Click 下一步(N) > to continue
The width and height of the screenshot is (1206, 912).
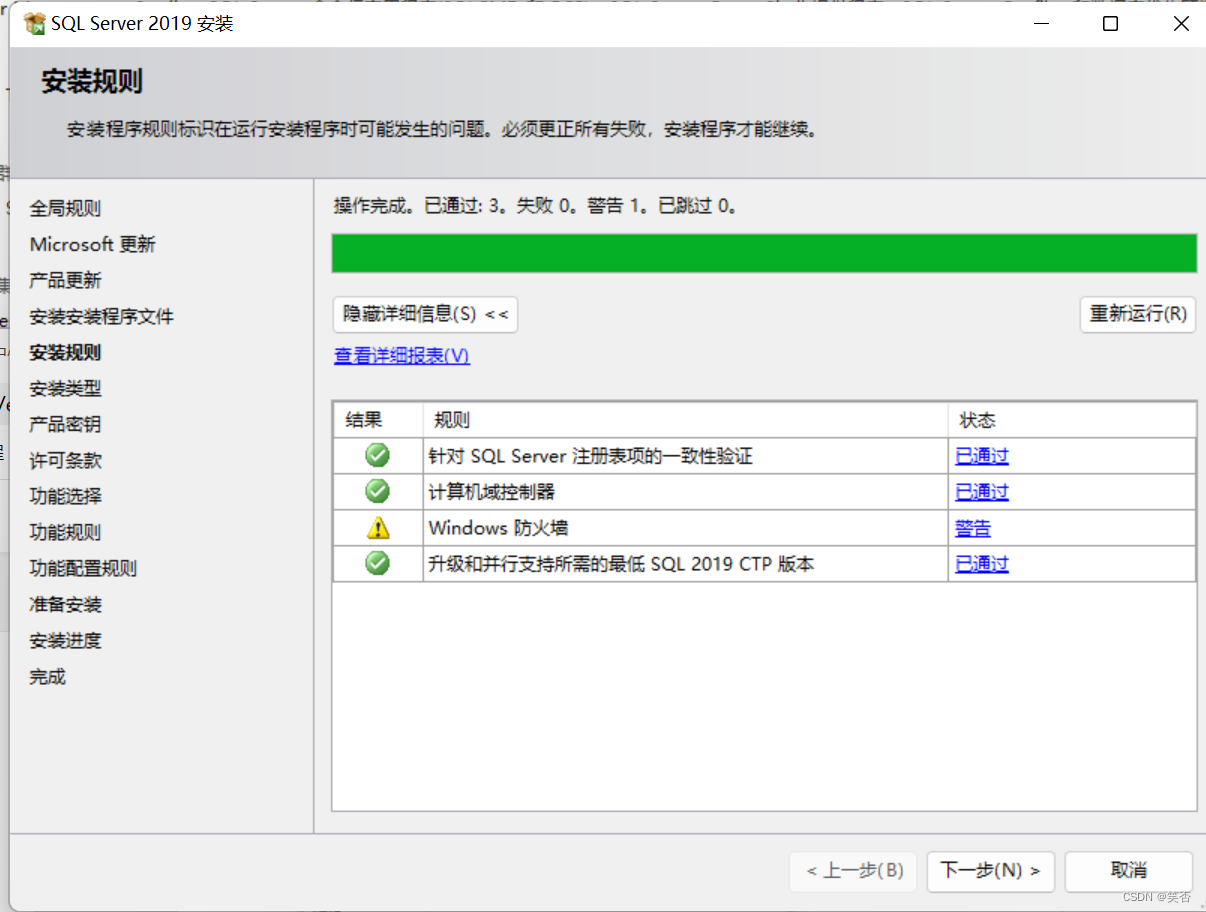(990, 871)
